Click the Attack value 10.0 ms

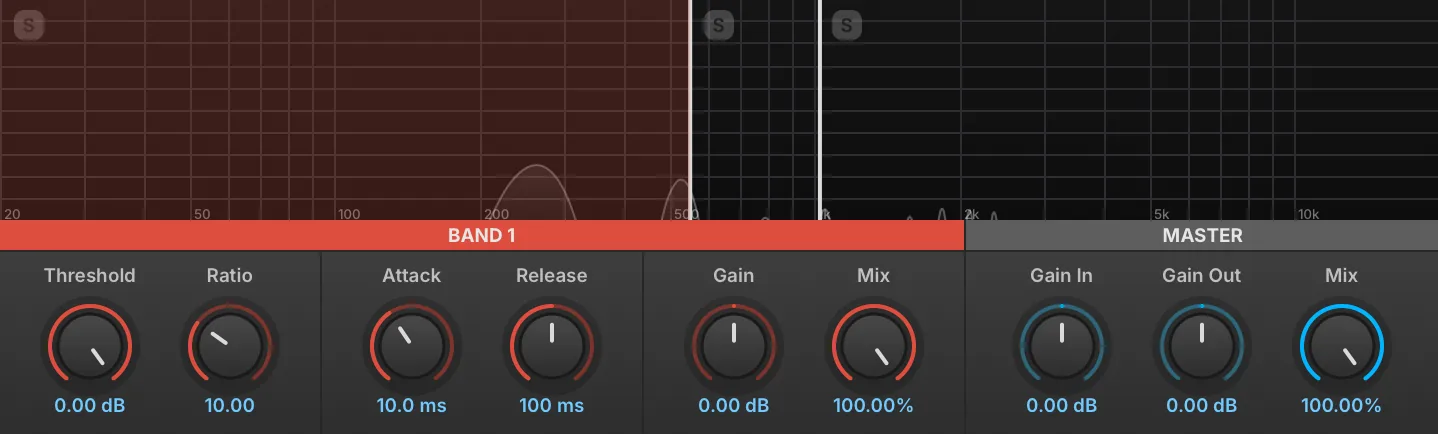coord(411,406)
